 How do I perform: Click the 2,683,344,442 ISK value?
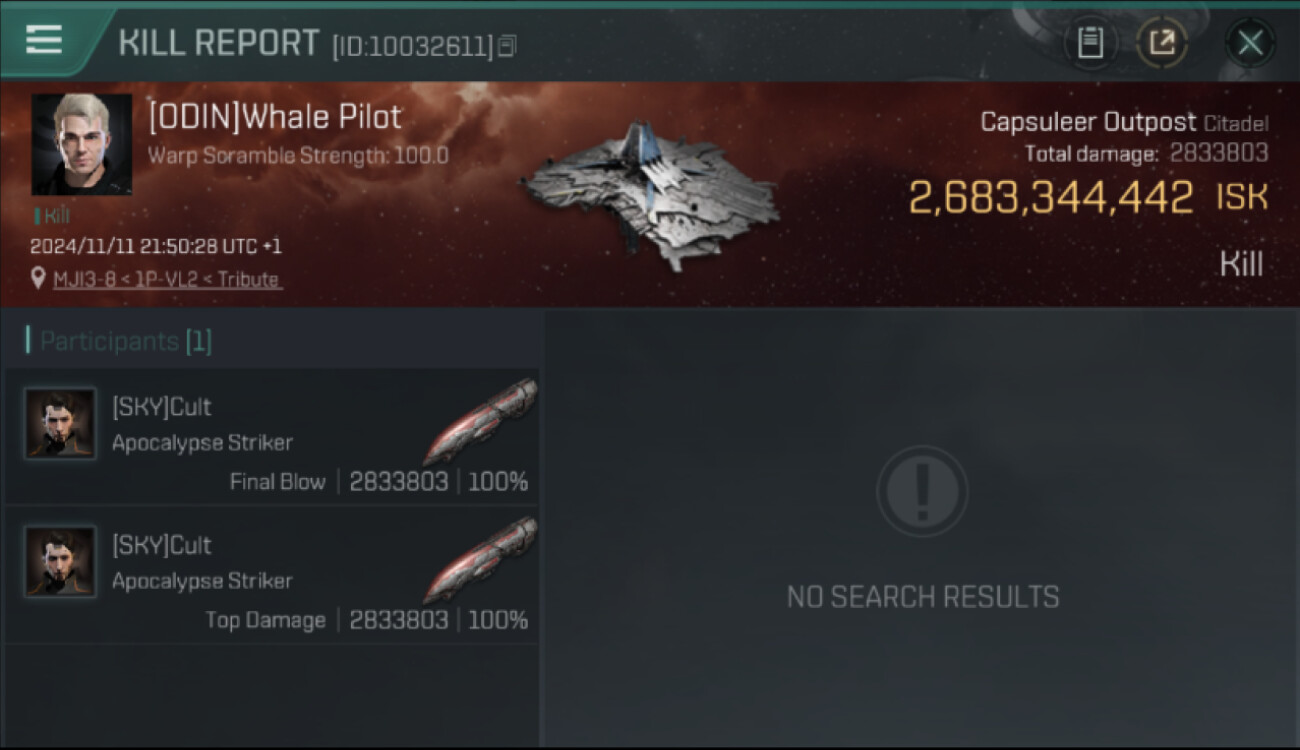point(1088,198)
